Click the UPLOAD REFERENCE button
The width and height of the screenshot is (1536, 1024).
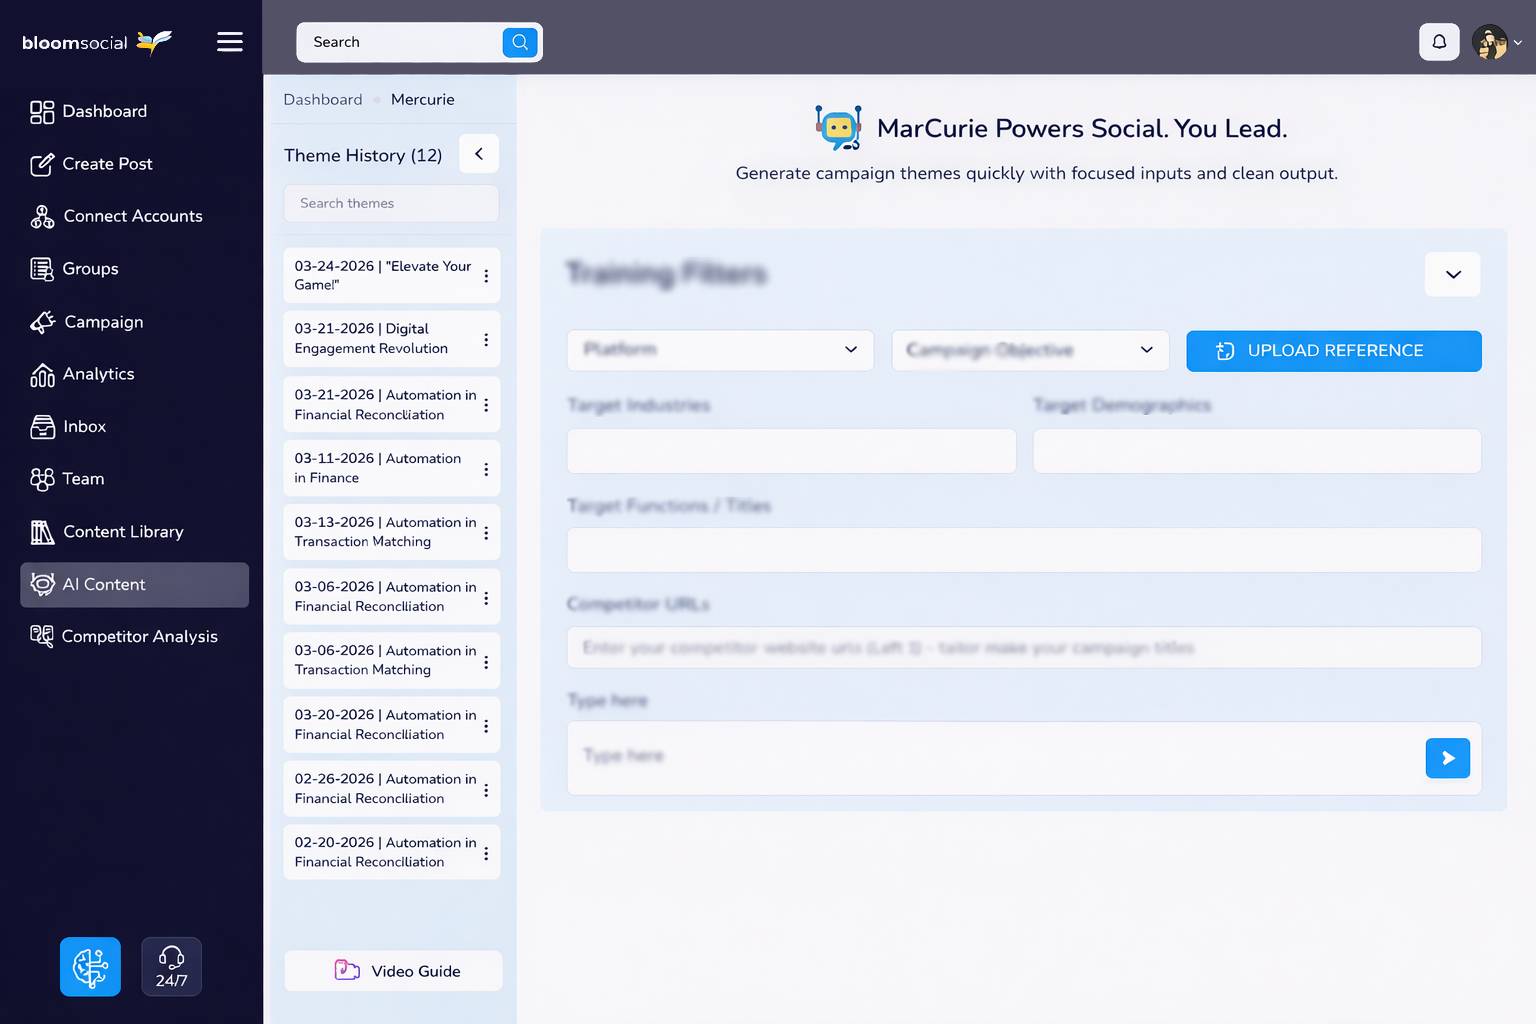1333,351
